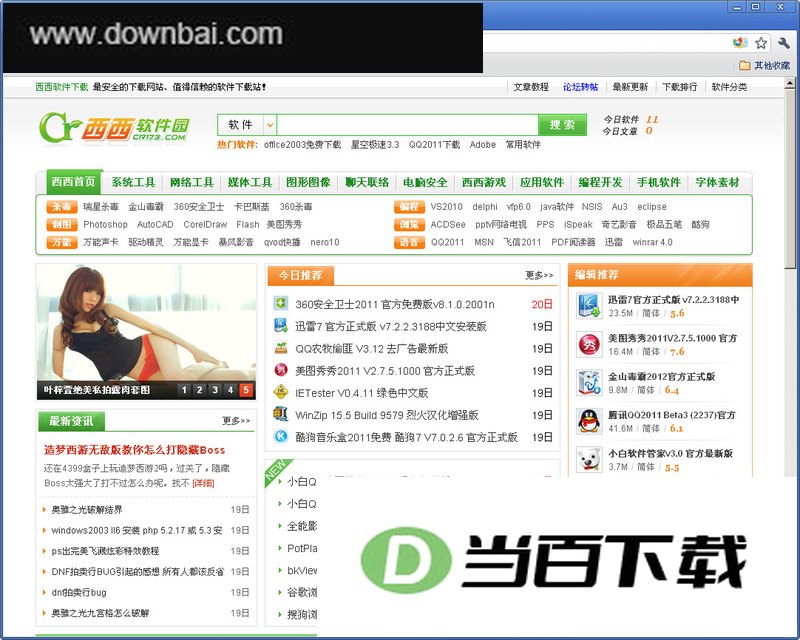Open the 系统工具 navigation tab
The width and height of the screenshot is (800, 640).
pyautogui.click(x=133, y=182)
